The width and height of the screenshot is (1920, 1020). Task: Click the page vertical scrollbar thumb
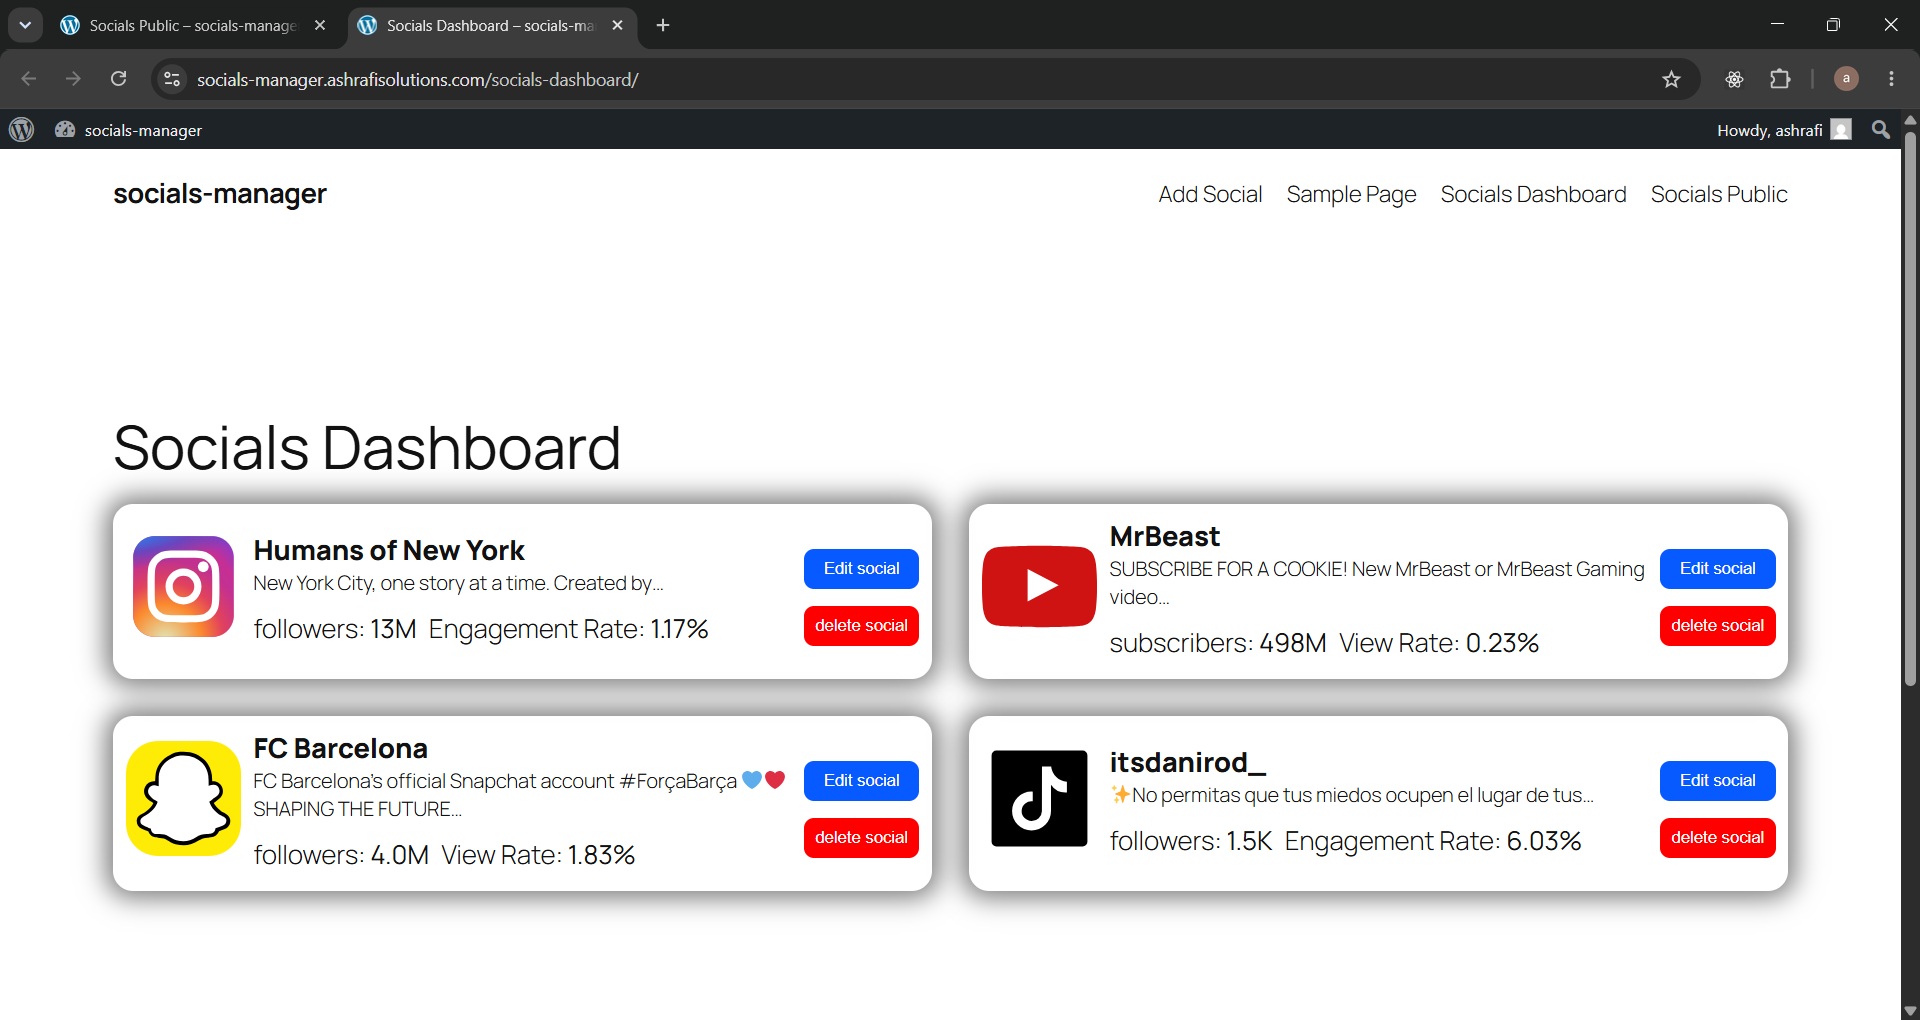pyautogui.click(x=1910, y=408)
